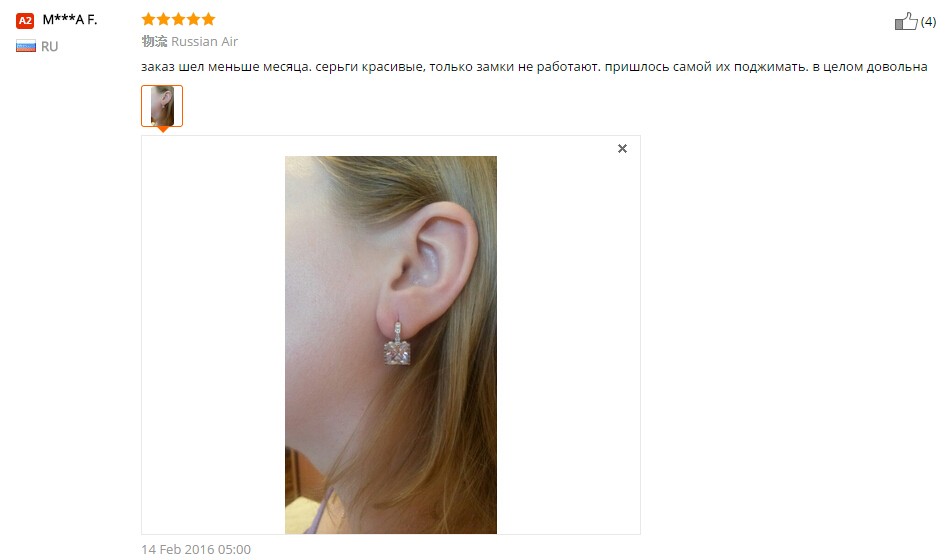Click the fifth orange rating star
Viewport: 946px width, 560px height.
tap(209, 19)
